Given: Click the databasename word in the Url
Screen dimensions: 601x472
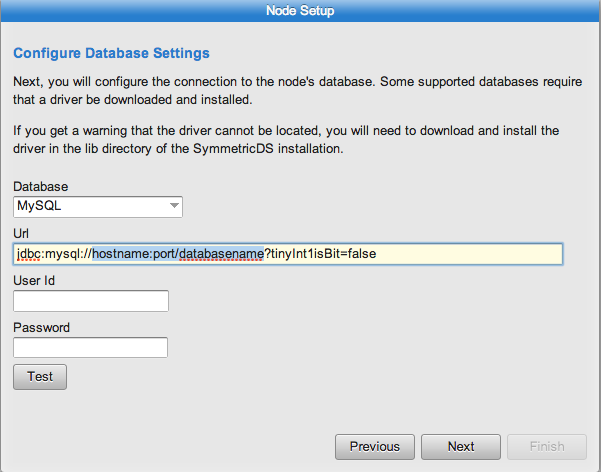Looking at the screenshot, I should [221, 254].
